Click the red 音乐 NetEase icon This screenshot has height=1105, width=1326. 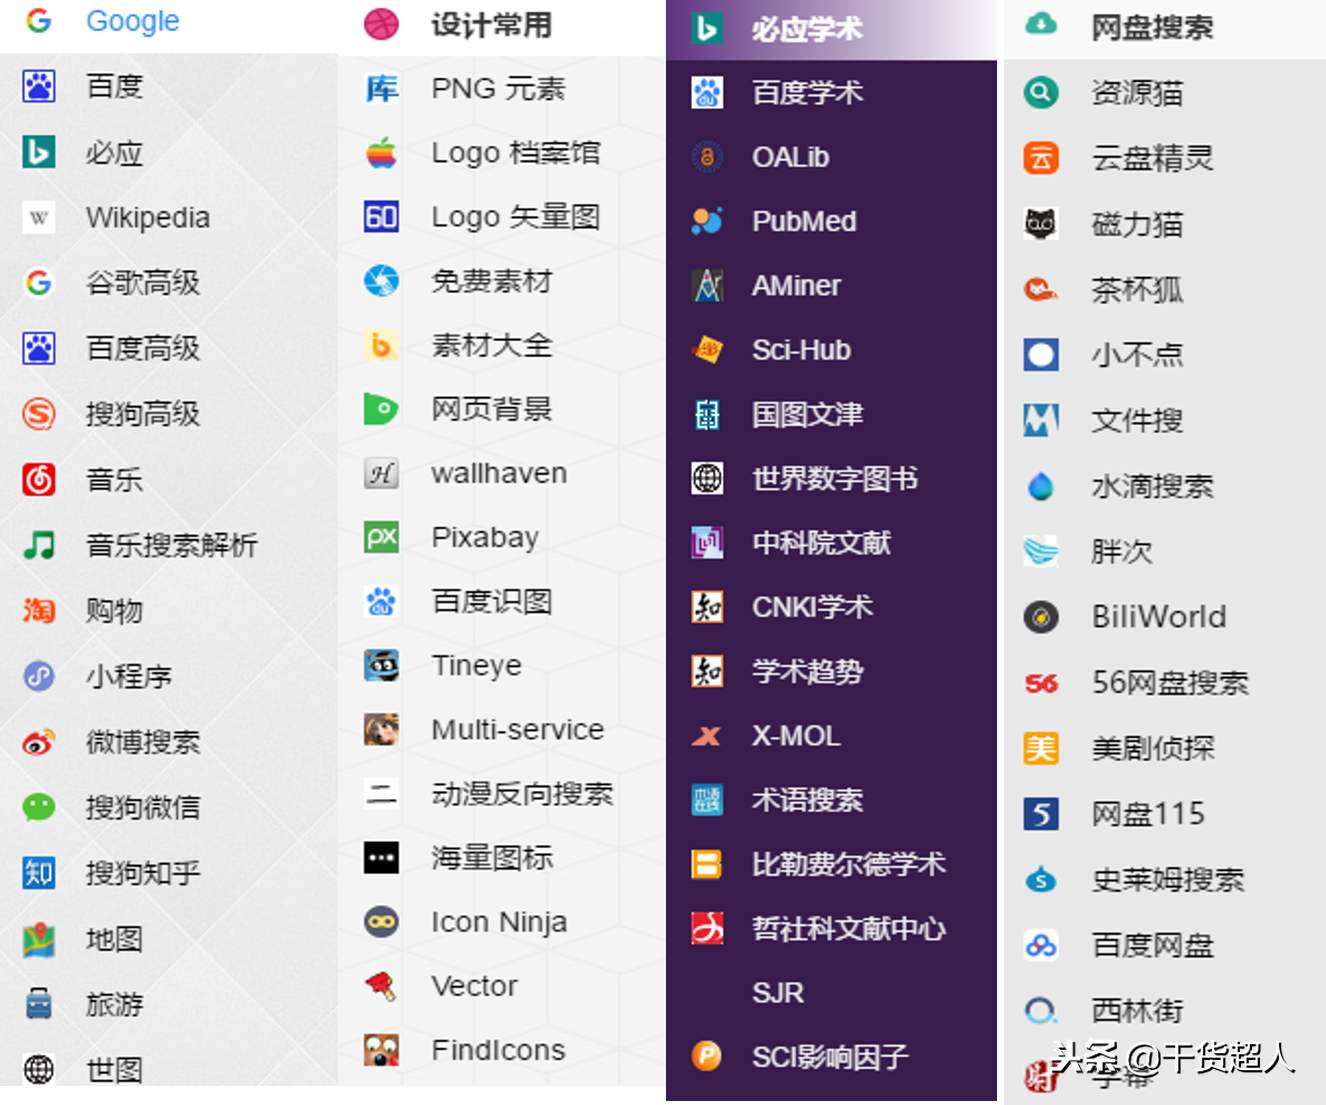[x=39, y=479]
